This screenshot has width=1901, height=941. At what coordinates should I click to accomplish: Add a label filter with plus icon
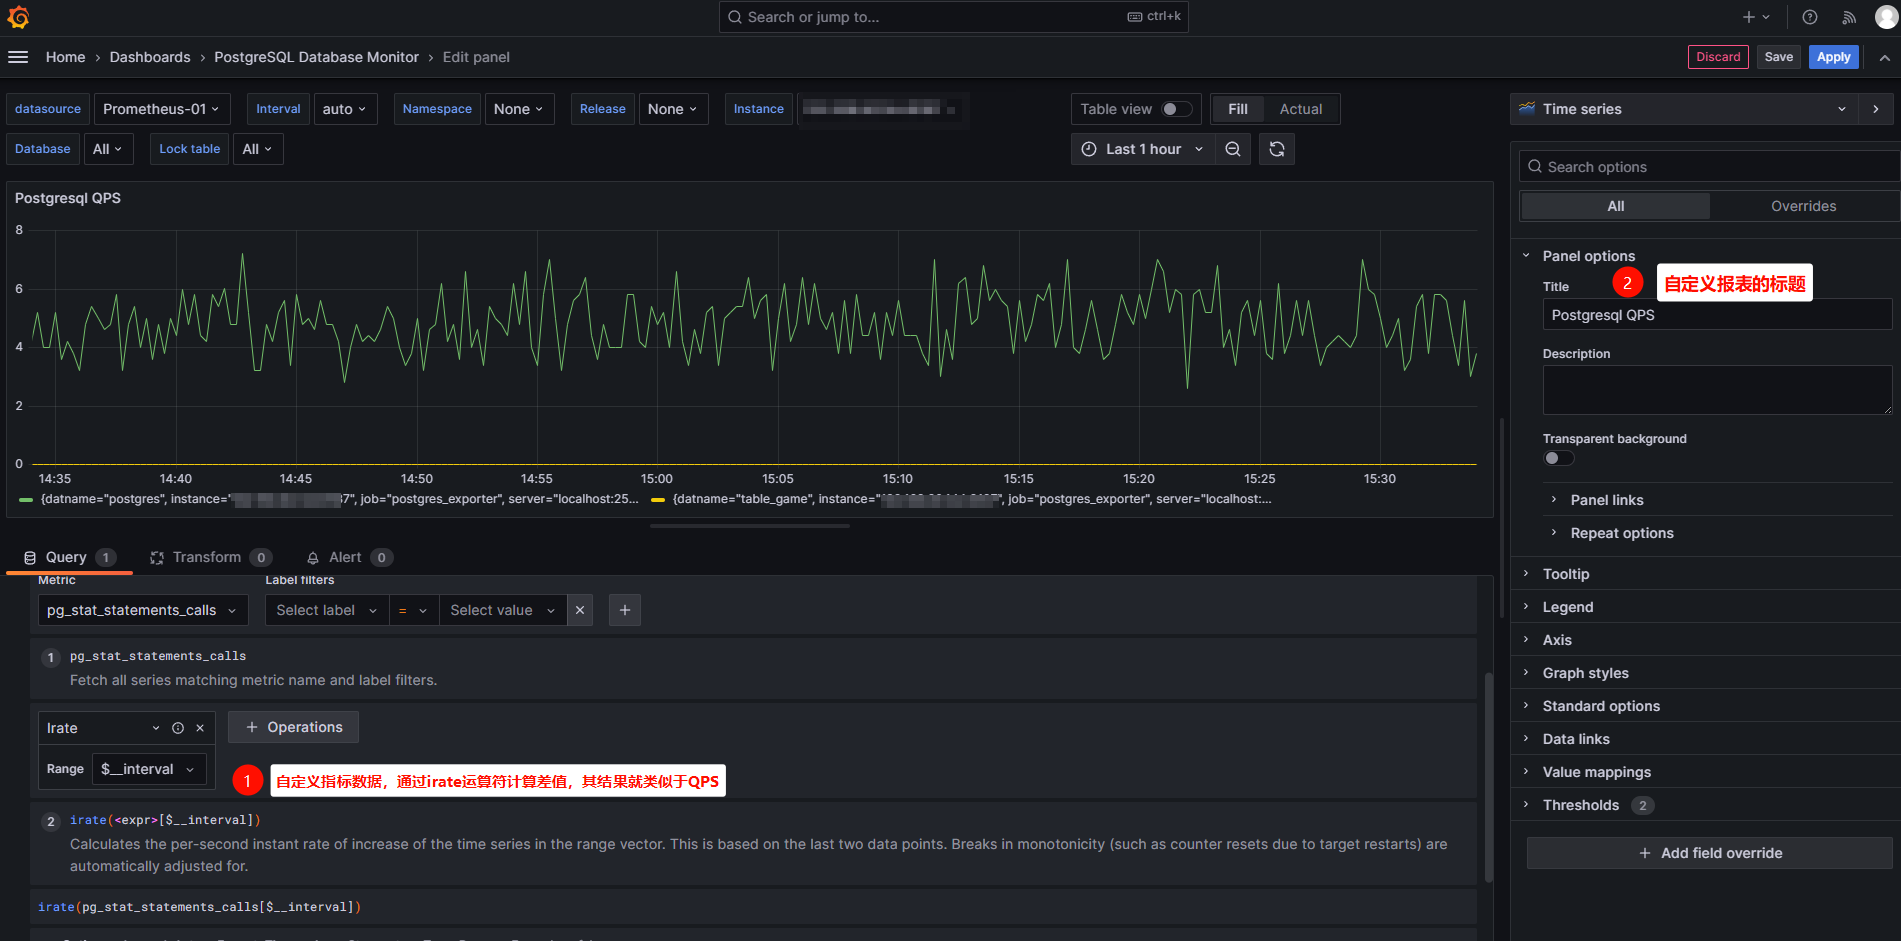(x=625, y=610)
